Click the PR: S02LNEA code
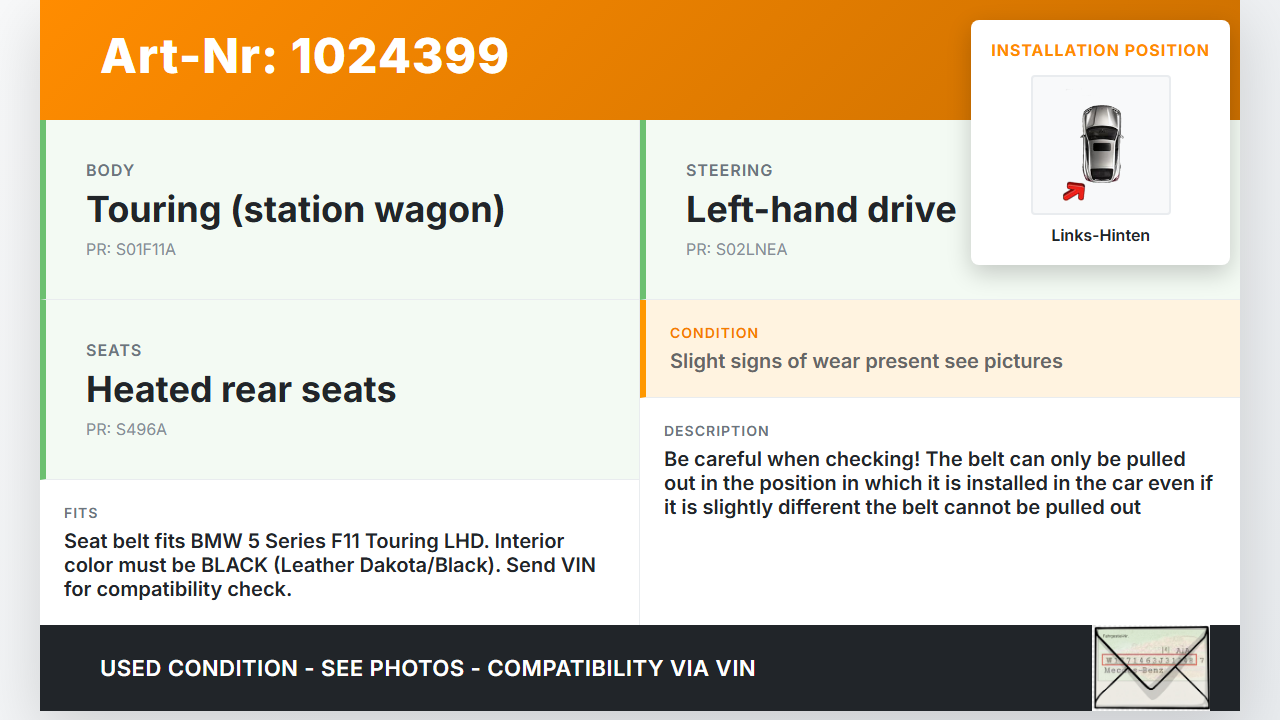This screenshot has width=1280, height=720. [737, 250]
